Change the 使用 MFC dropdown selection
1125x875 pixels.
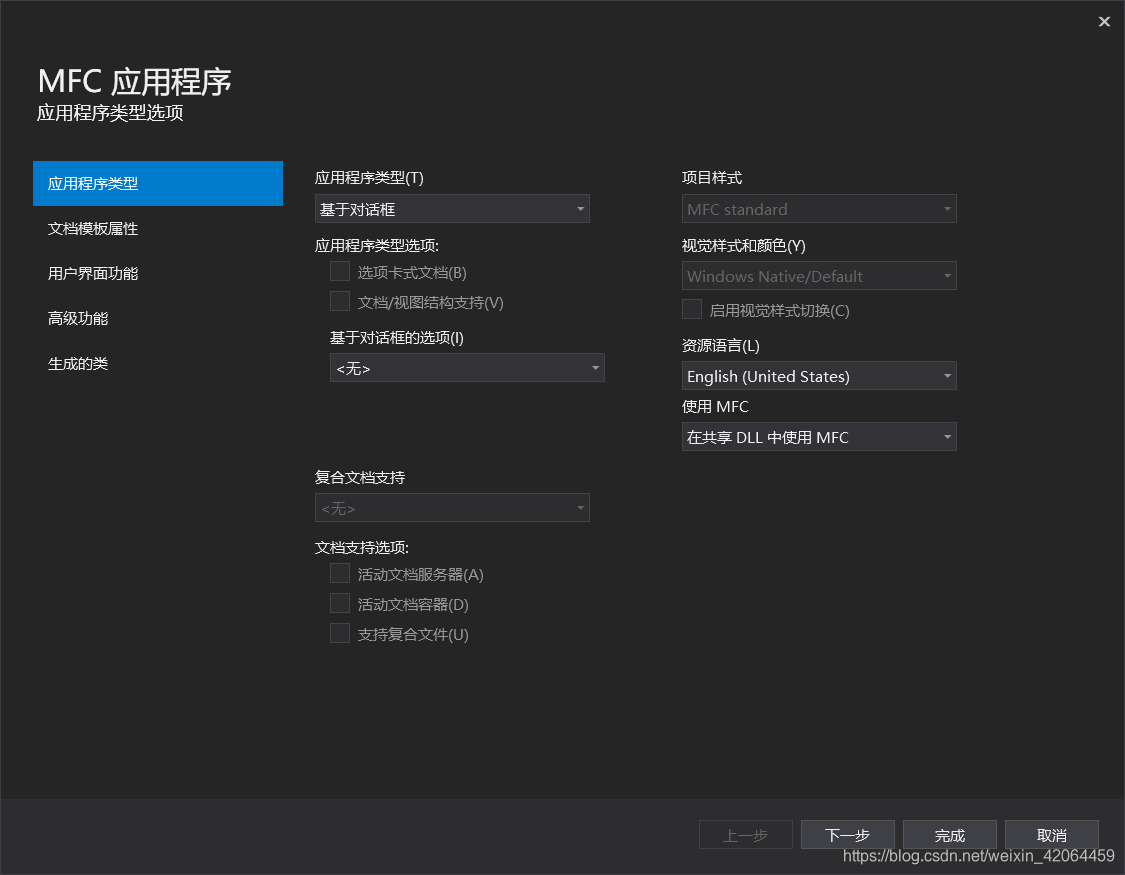click(x=819, y=436)
